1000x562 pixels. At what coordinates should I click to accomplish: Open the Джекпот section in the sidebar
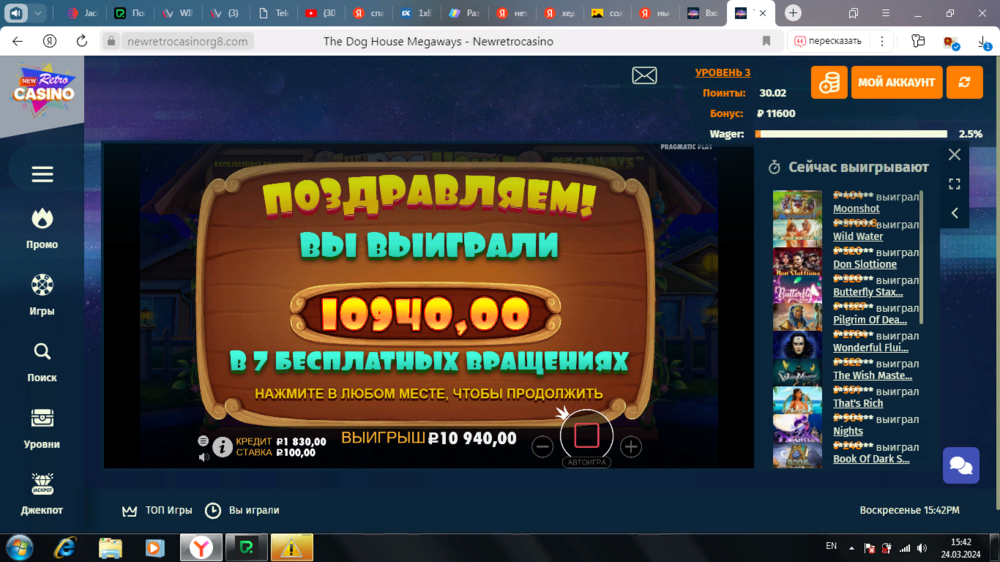(42, 494)
